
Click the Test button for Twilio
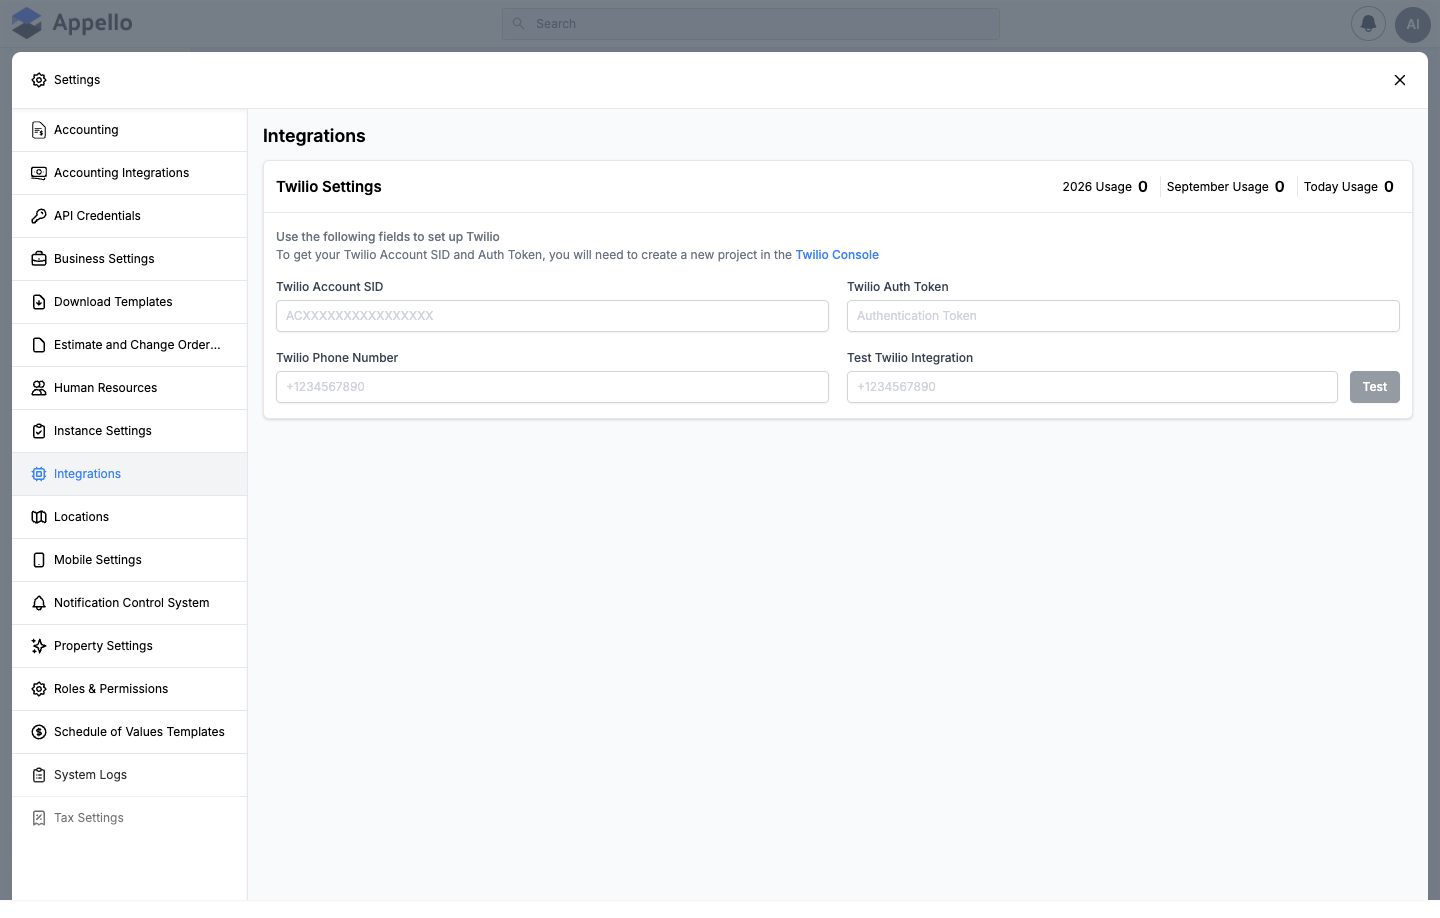pyautogui.click(x=1375, y=387)
